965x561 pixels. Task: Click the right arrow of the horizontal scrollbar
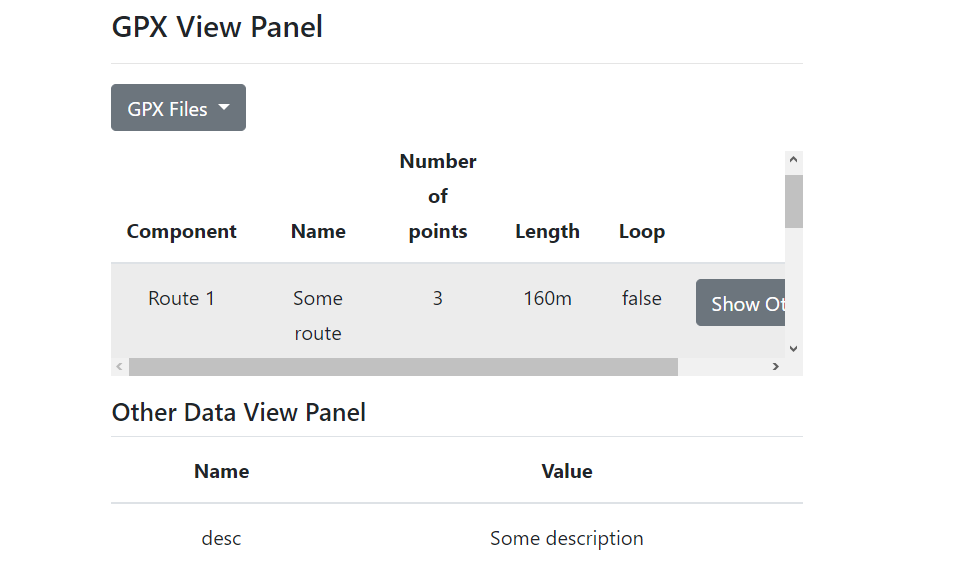775,367
